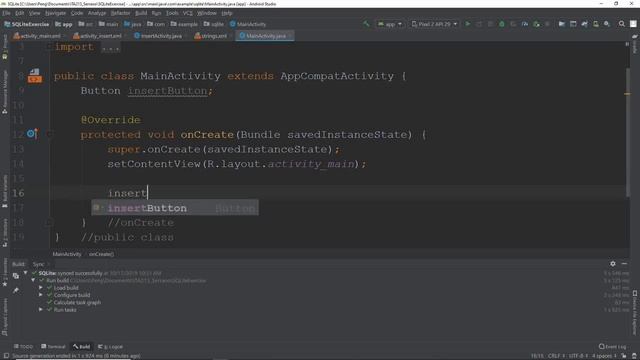Open the File menu
This screenshot has height=360, width=640.
tap(6, 13)
